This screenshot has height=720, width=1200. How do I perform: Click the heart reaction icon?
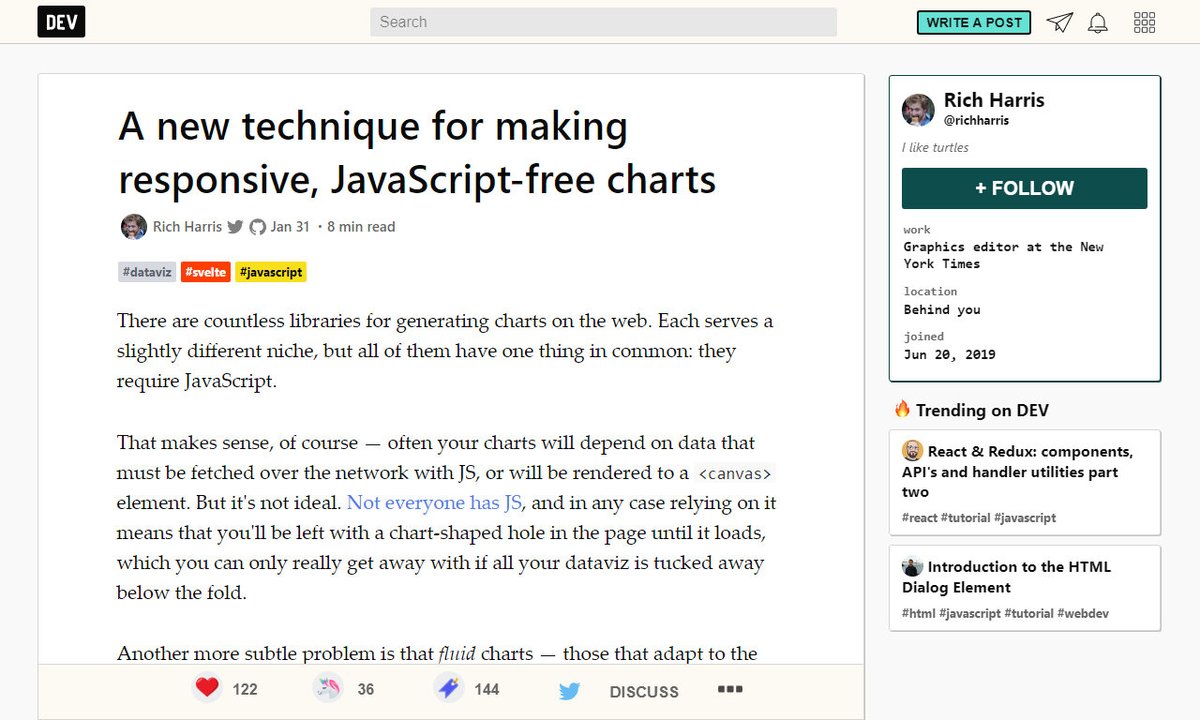tap(207, 688)
